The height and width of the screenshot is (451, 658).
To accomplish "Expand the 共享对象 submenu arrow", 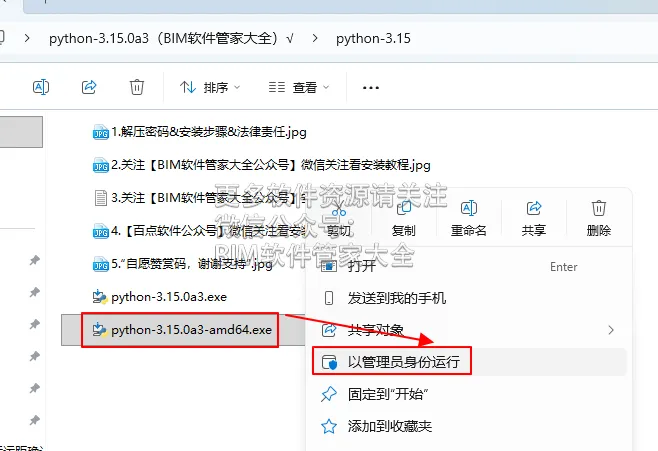I will [x=611, y=330].
